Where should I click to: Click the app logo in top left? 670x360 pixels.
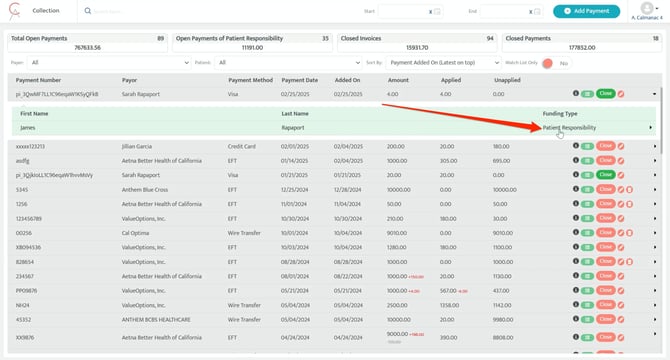coord(14,11)
